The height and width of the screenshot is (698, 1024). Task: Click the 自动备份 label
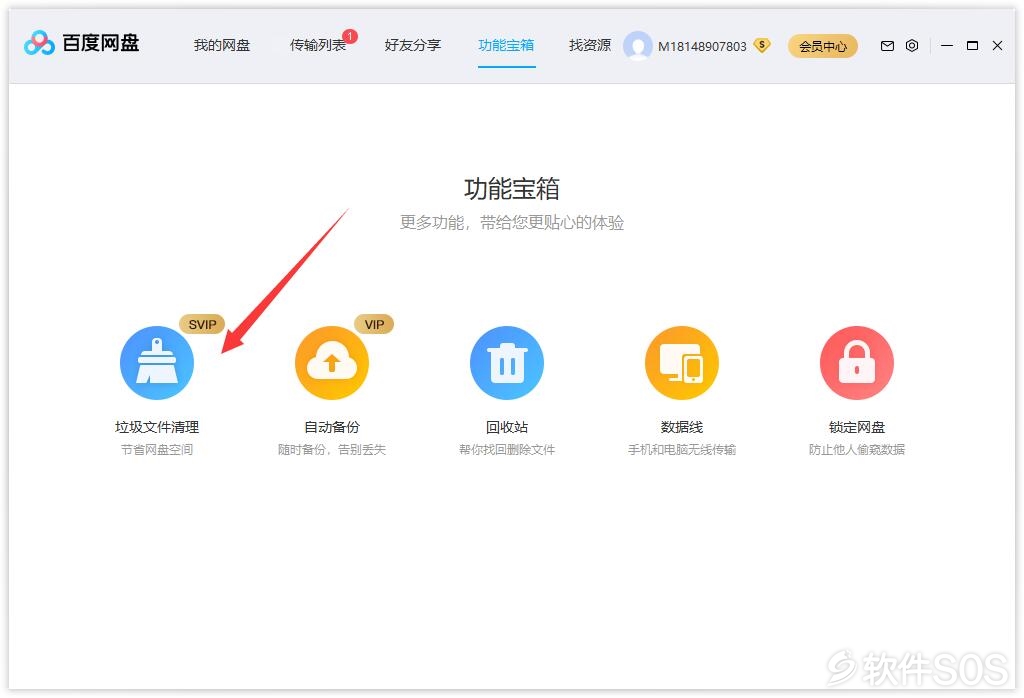point(332,427)
